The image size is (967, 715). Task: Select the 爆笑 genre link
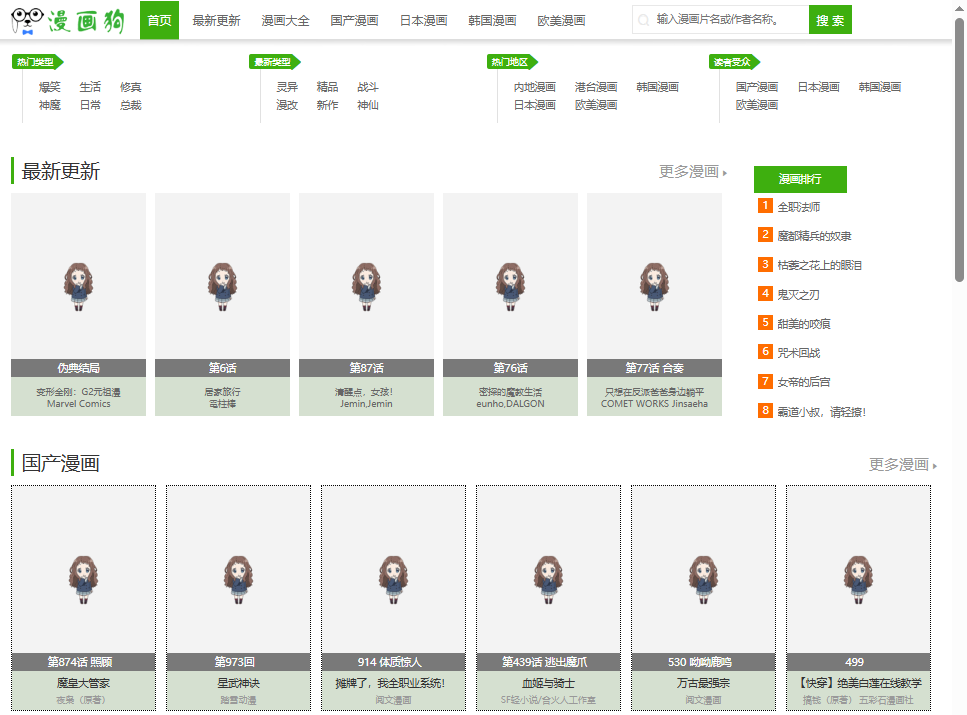coord(50,87)
